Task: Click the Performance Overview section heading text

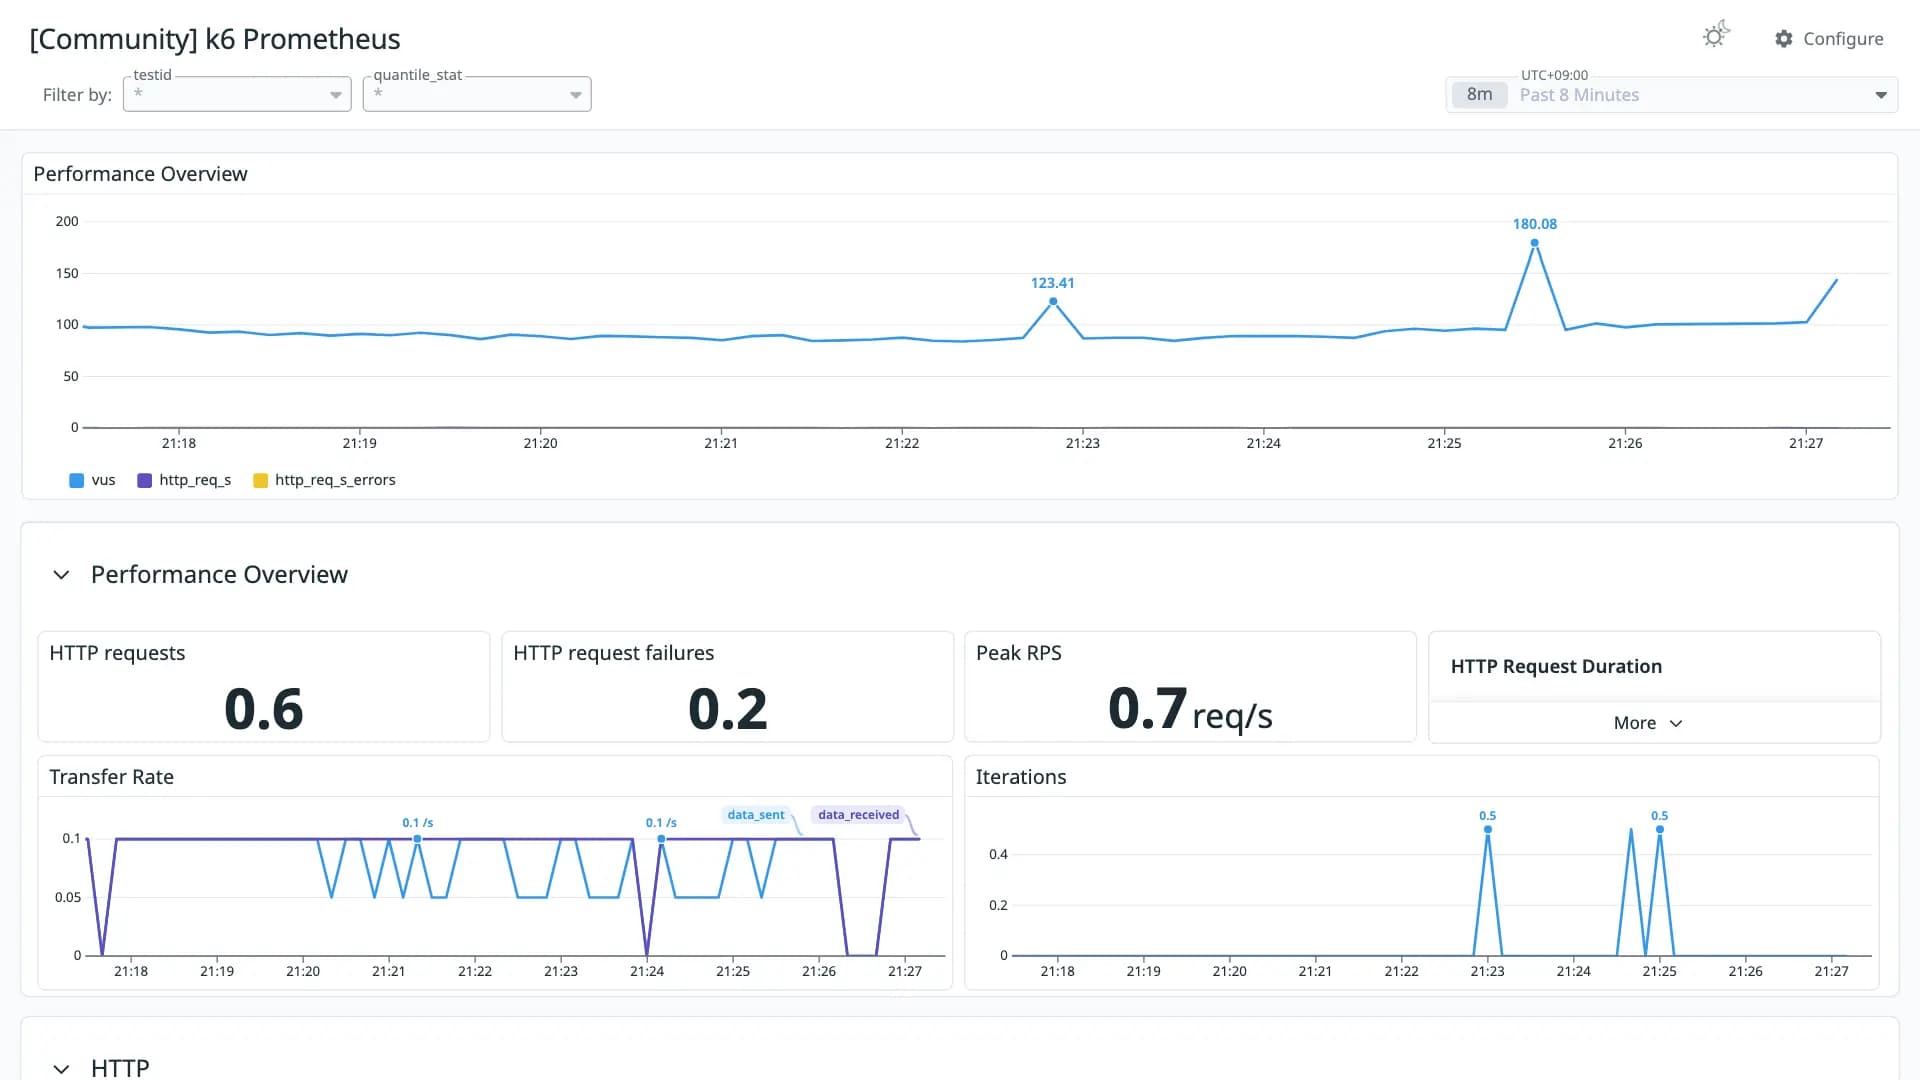Action: tap(219, 575)
